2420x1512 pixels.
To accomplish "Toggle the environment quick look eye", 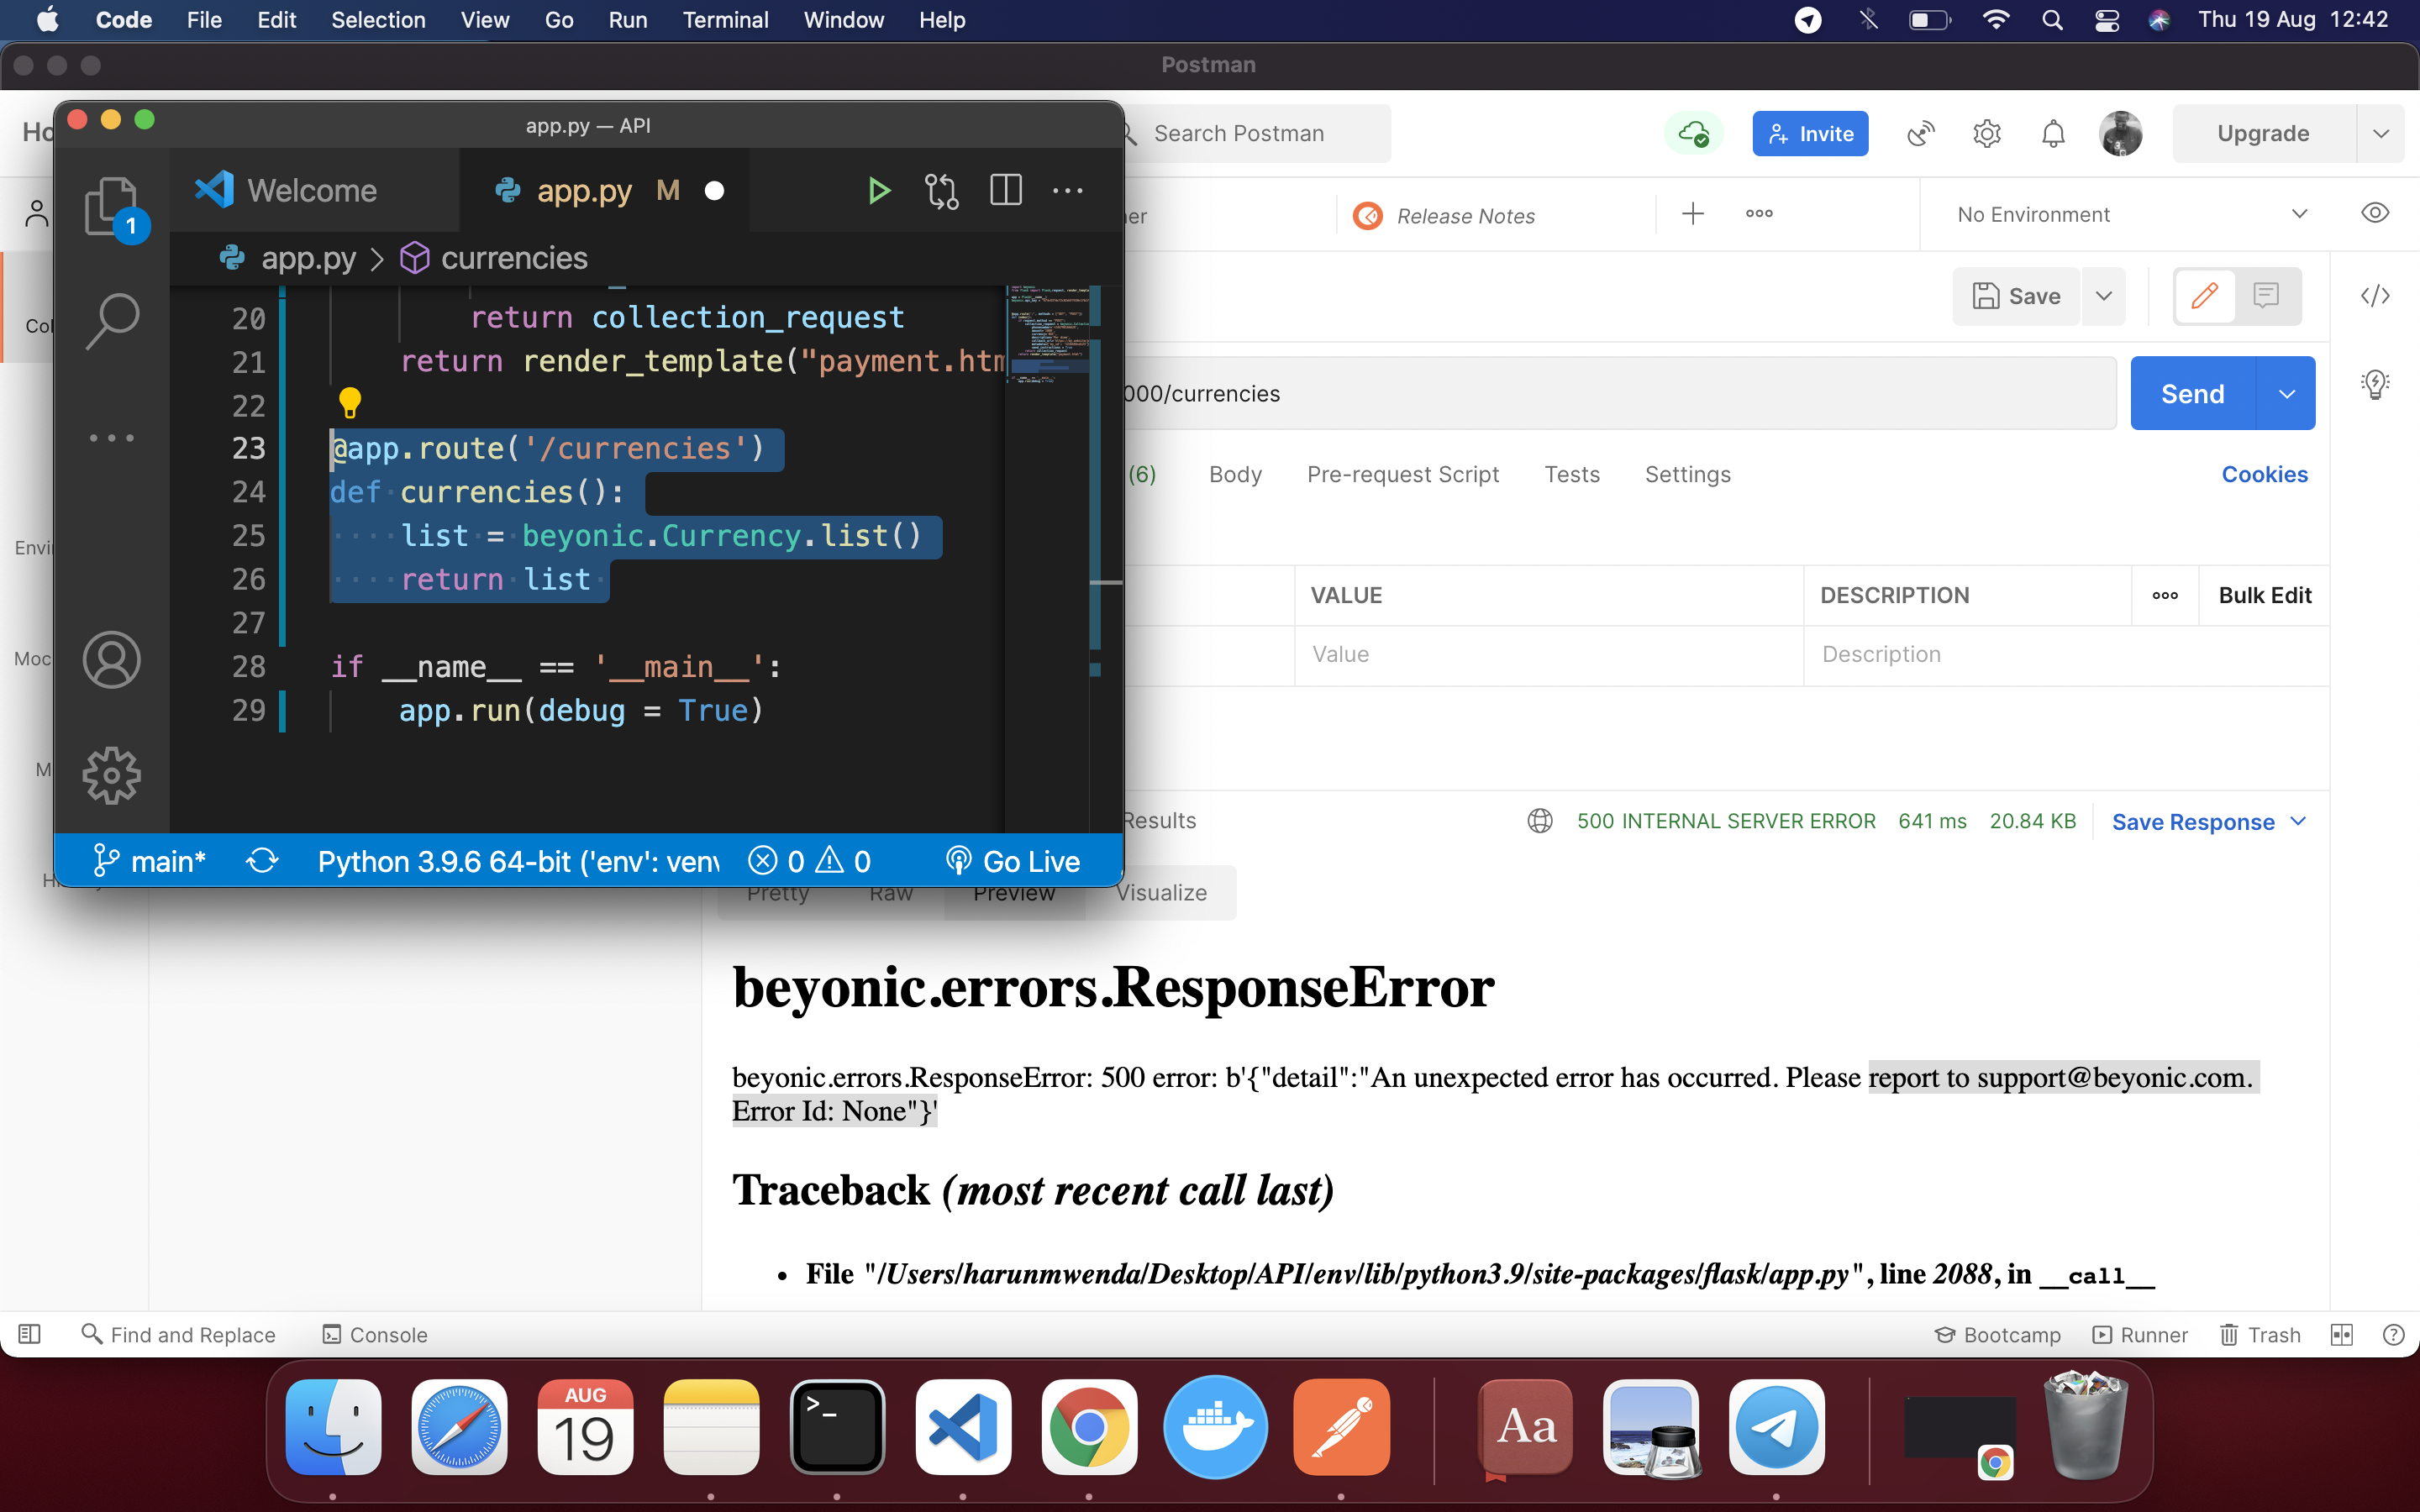I will 2374,214.
